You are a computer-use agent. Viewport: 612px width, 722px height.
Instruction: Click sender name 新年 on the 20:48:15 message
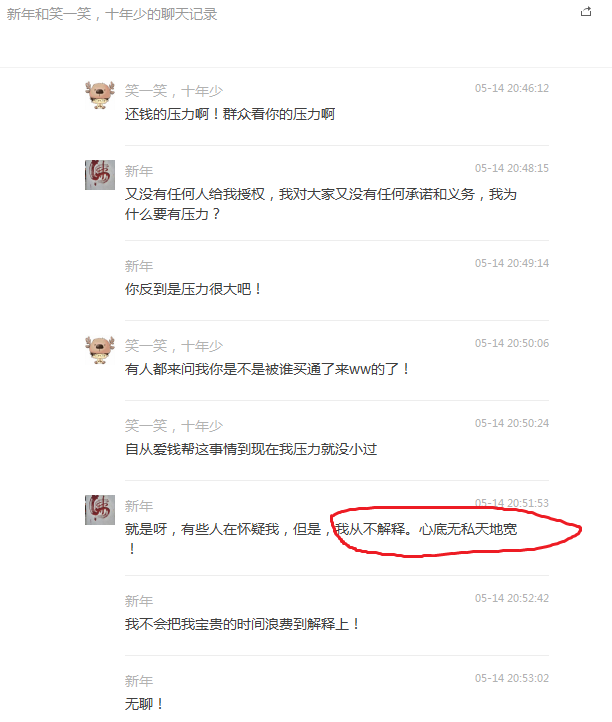tap(139, 171)
